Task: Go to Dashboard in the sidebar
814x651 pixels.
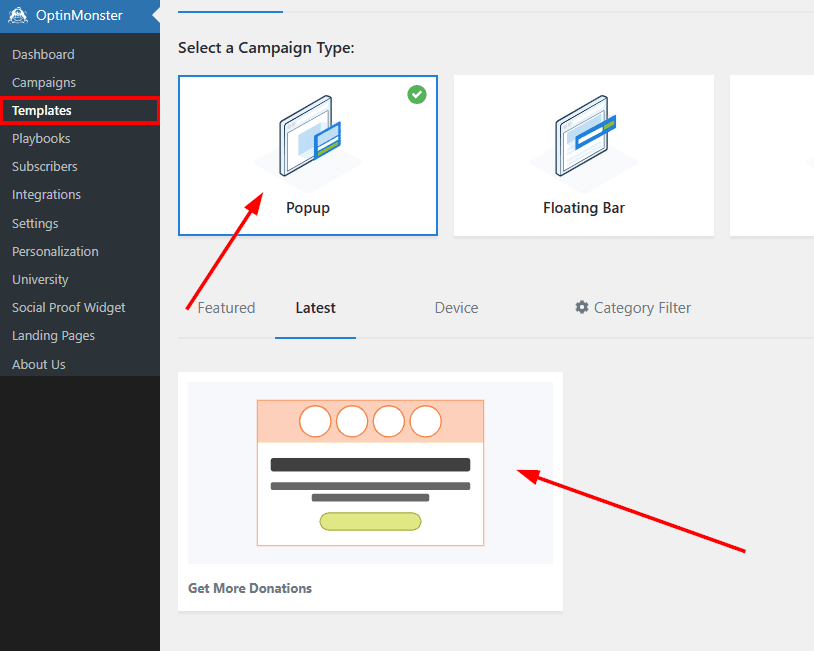Action: pyautogui.click(x=43, y=55)
